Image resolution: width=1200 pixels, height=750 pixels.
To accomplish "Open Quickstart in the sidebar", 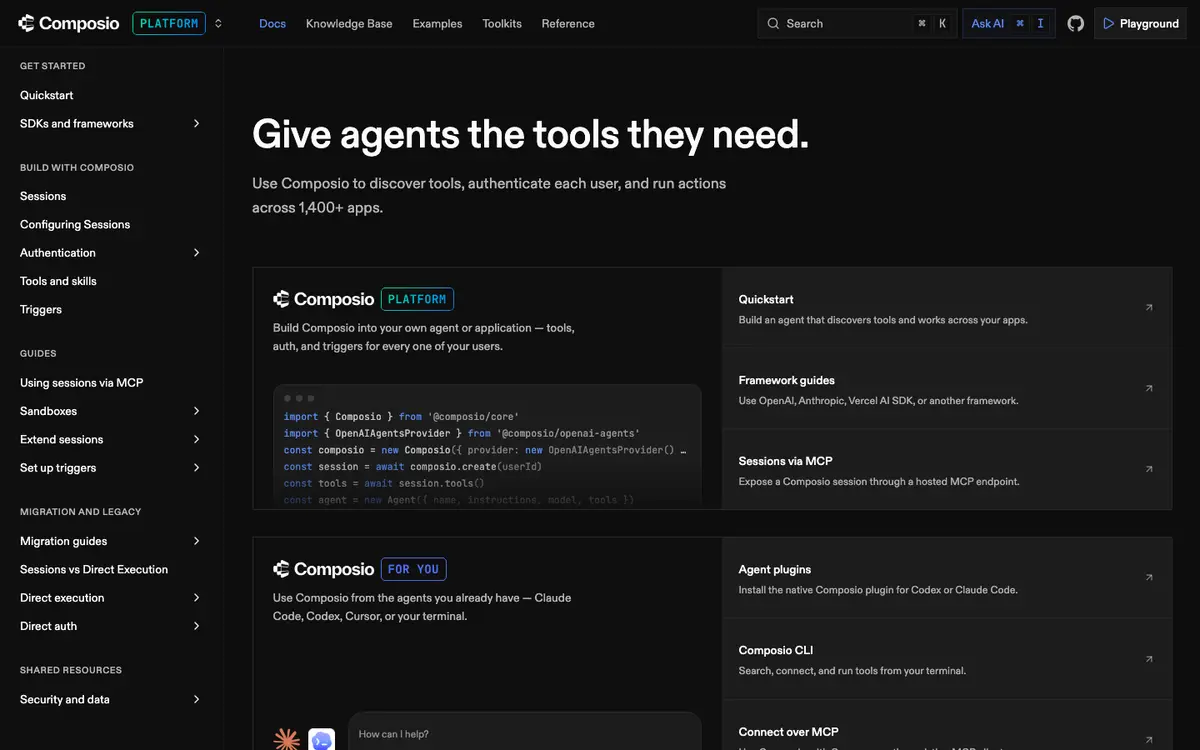I will coord(47,95).
